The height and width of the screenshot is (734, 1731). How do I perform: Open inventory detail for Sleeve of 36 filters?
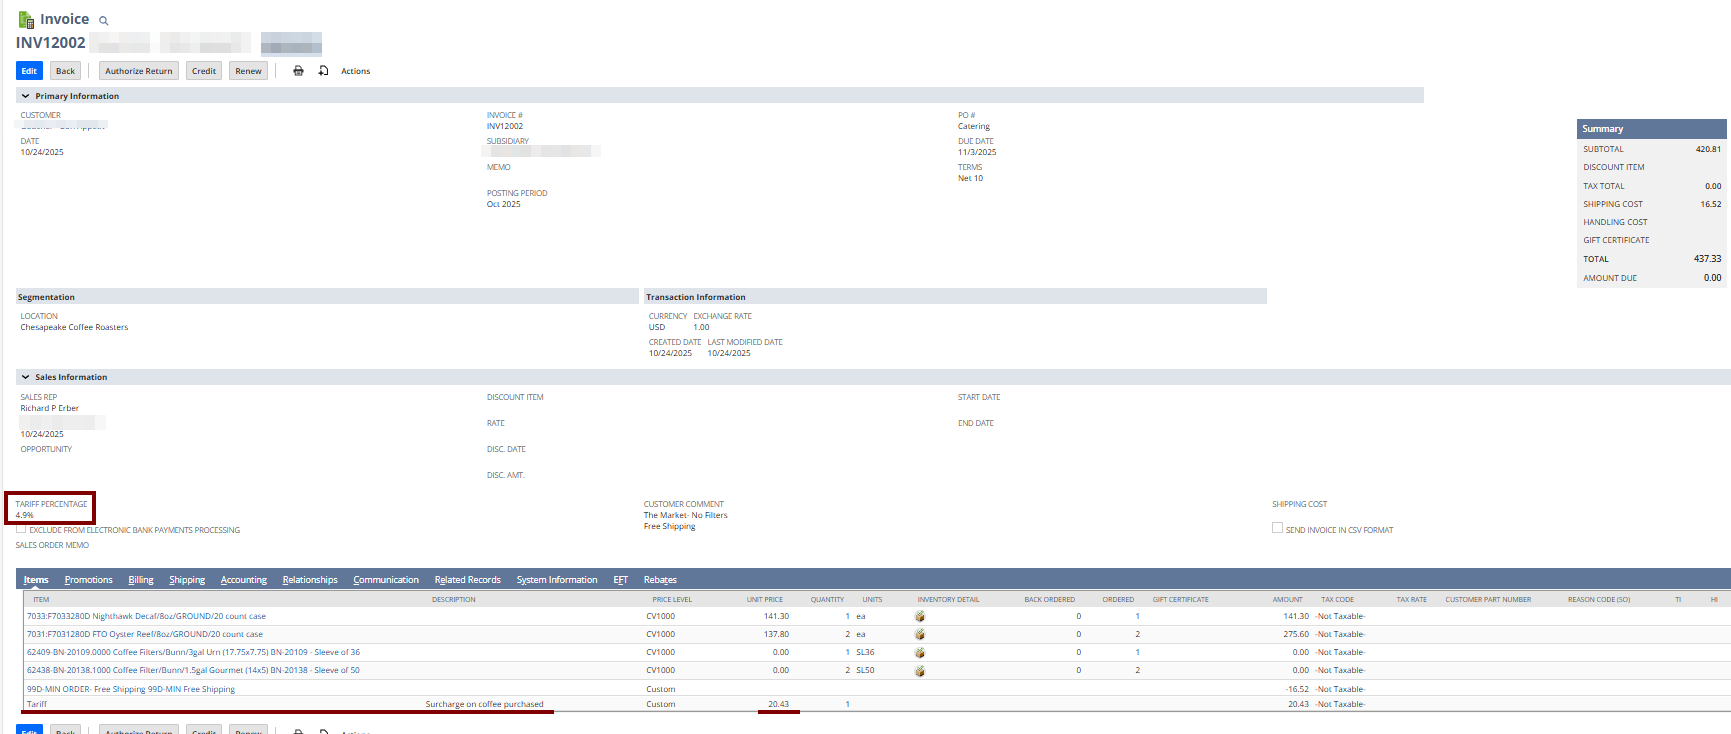[x=919, y=653]
